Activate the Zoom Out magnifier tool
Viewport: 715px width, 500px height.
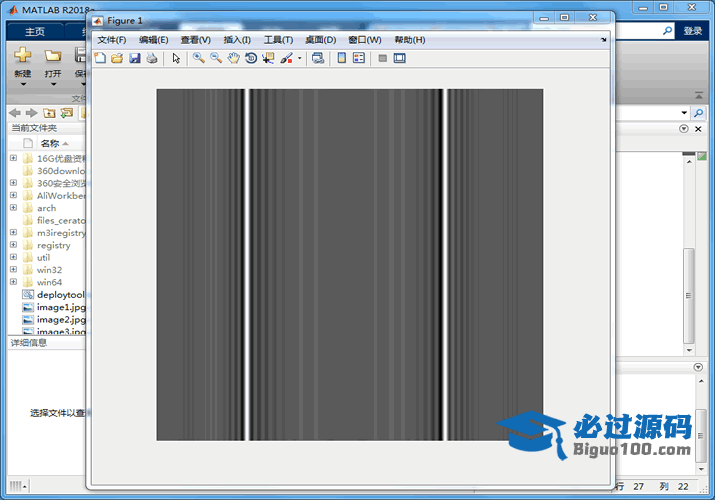pyautogui.click(x=216, y=58)
